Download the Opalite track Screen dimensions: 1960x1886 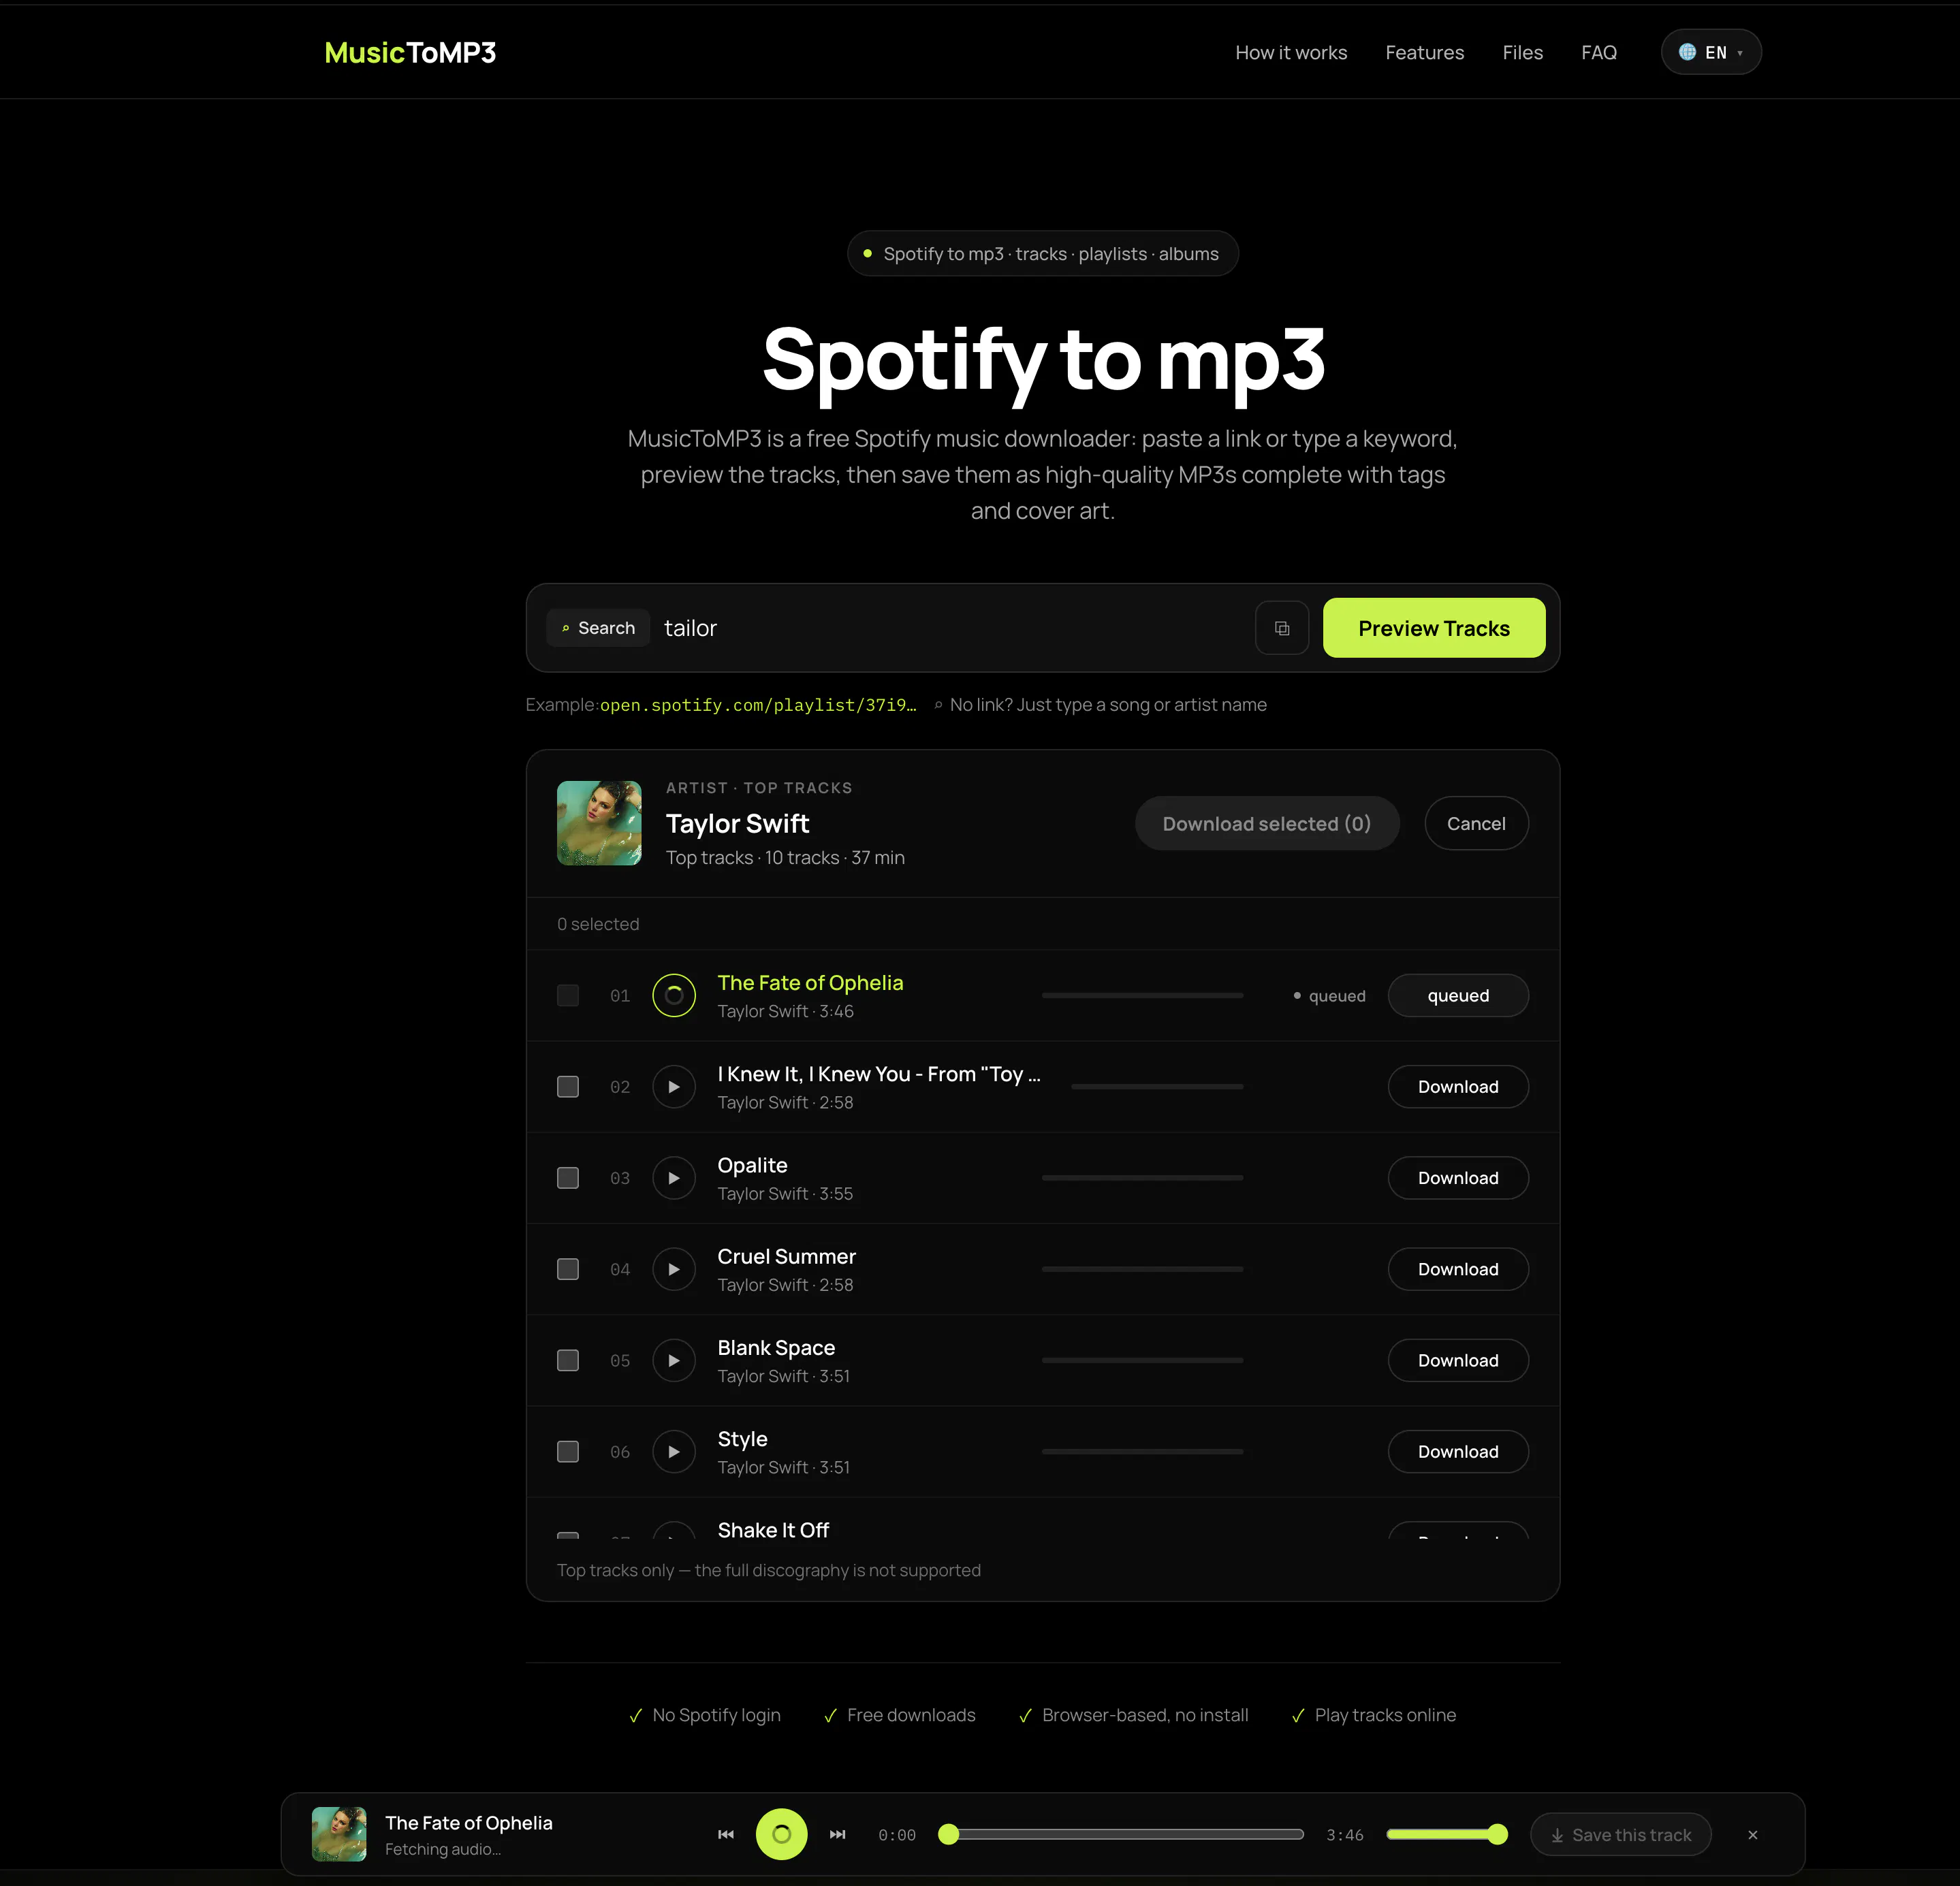click(x=1458, y=1177)
